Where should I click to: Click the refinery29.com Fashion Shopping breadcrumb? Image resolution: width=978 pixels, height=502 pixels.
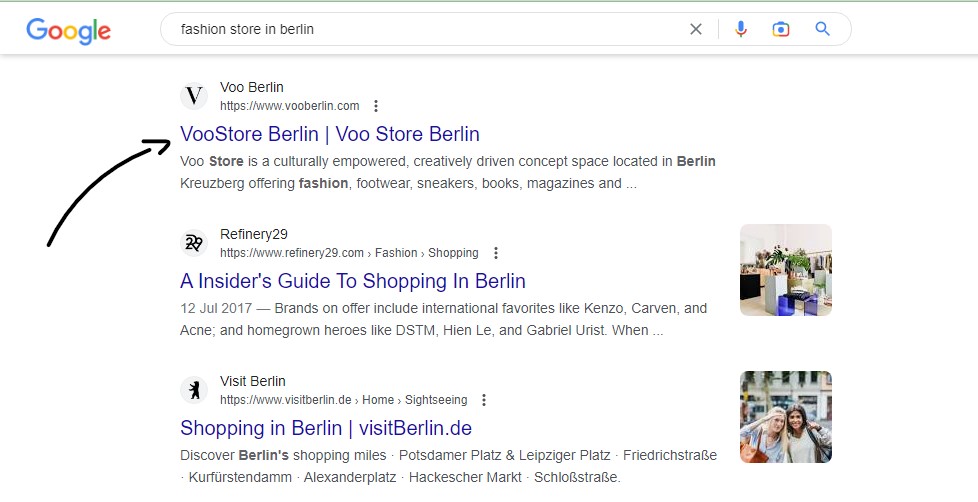pos(349,253)
